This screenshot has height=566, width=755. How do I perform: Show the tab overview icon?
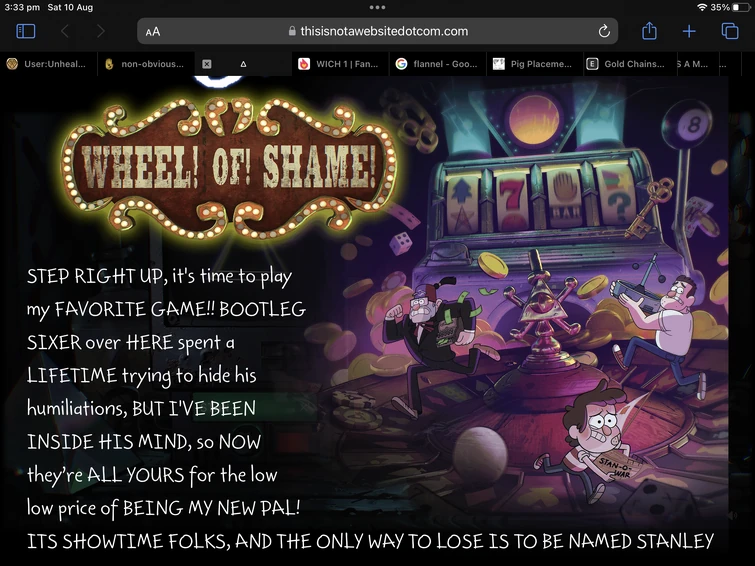click(x=730, y=31)
